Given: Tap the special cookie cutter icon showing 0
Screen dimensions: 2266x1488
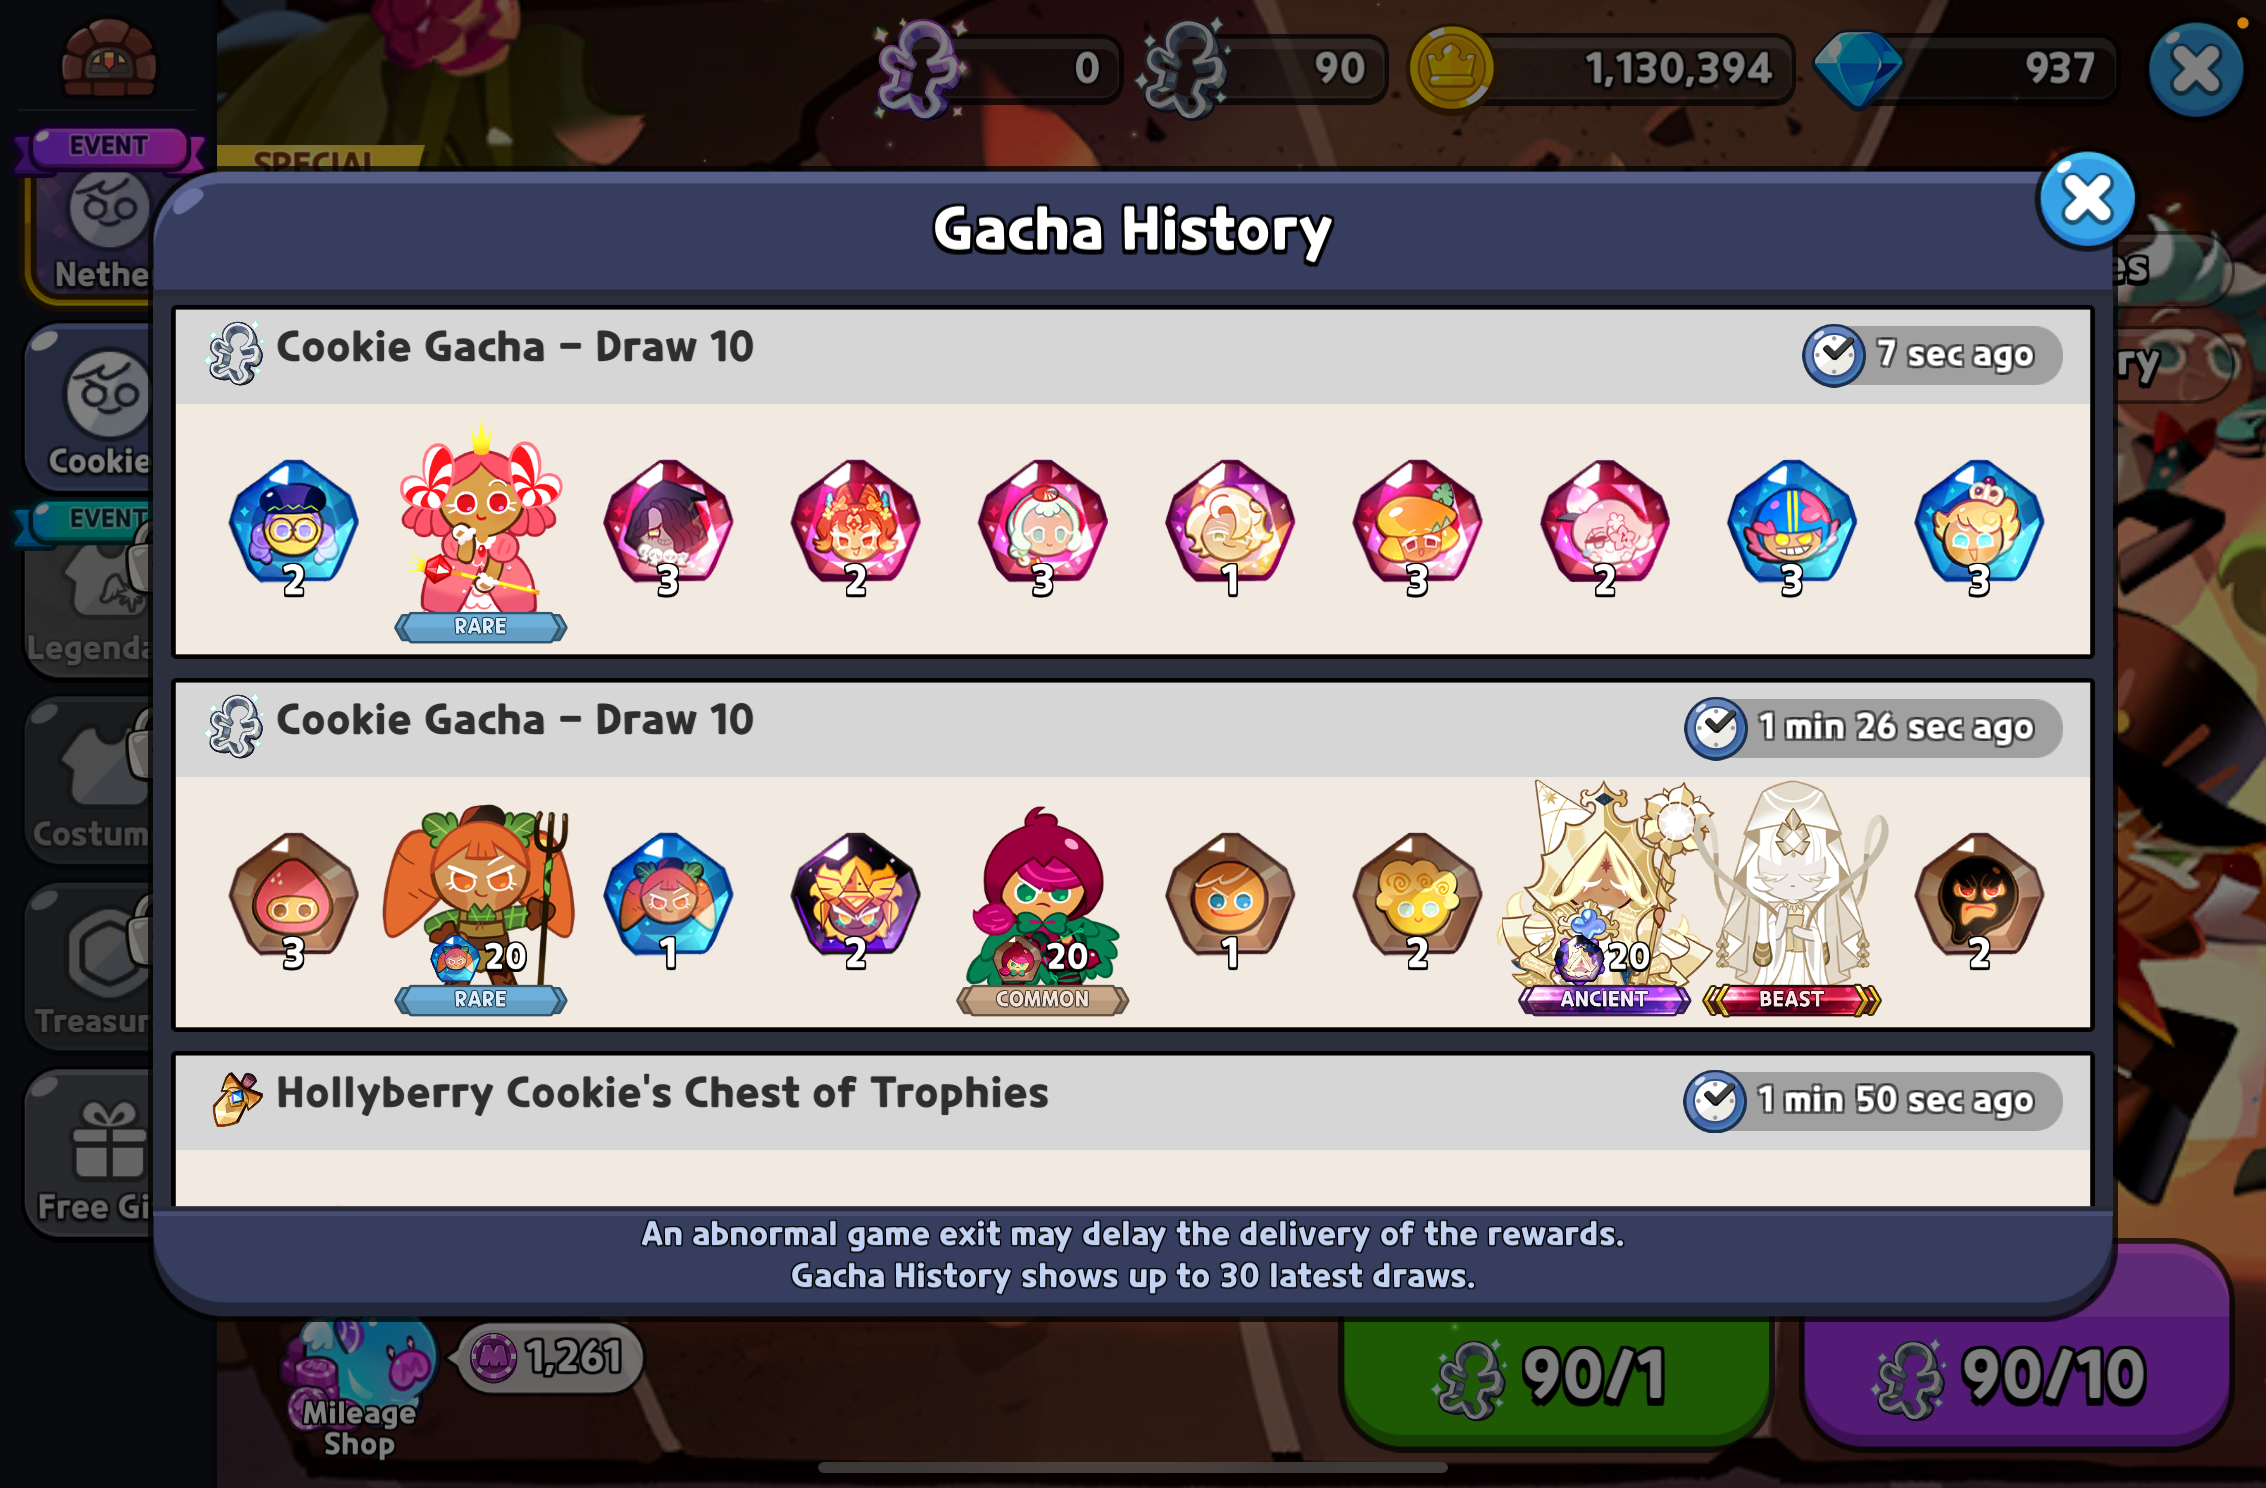Looking at the screenshot, I should [x=920, y=68].
